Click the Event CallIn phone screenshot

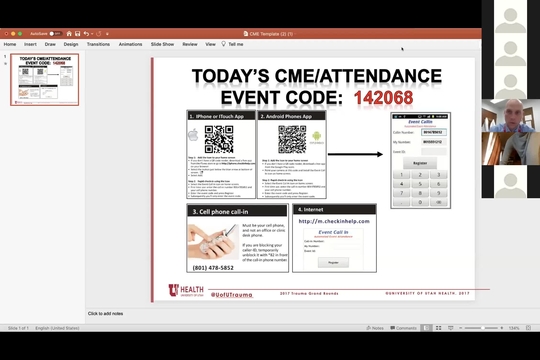pos(420,161)
